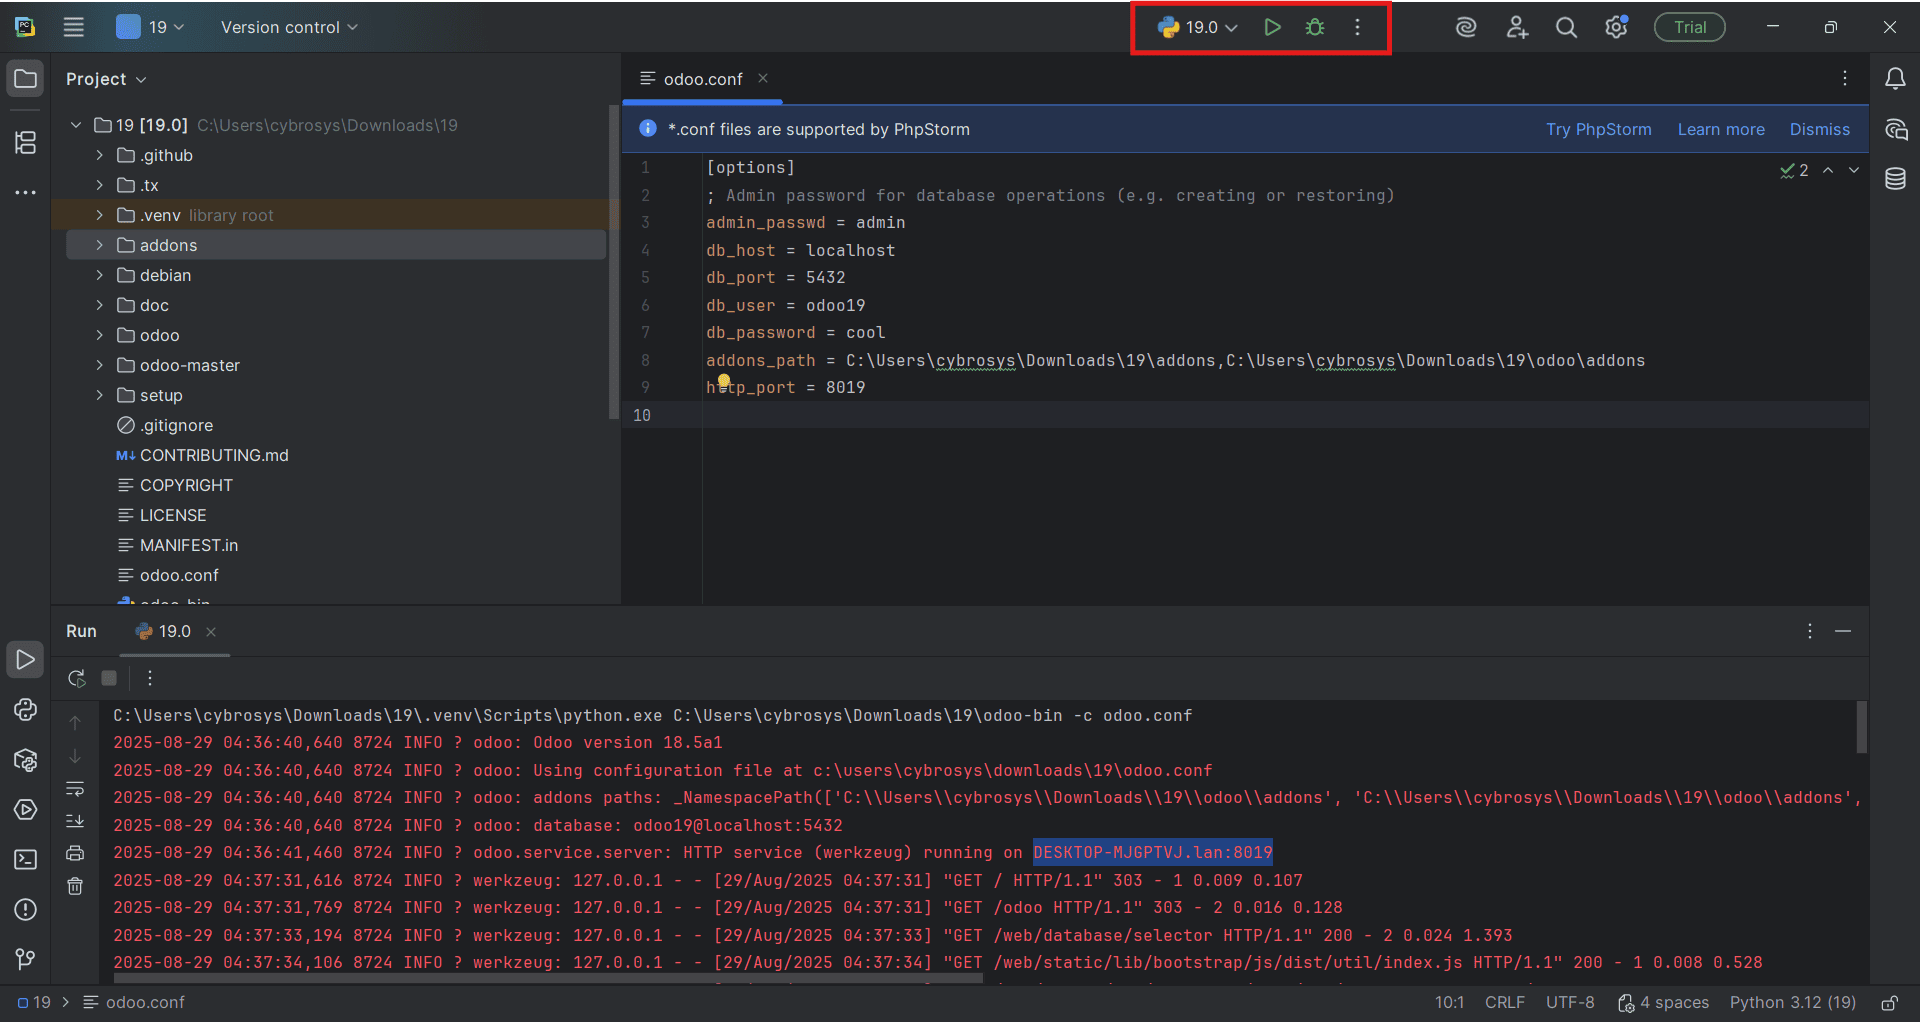This screenshot has height=1022, width=1920.
Task: Click the Project tree vertical scrollbar
Action: click(x=613, y=260)
